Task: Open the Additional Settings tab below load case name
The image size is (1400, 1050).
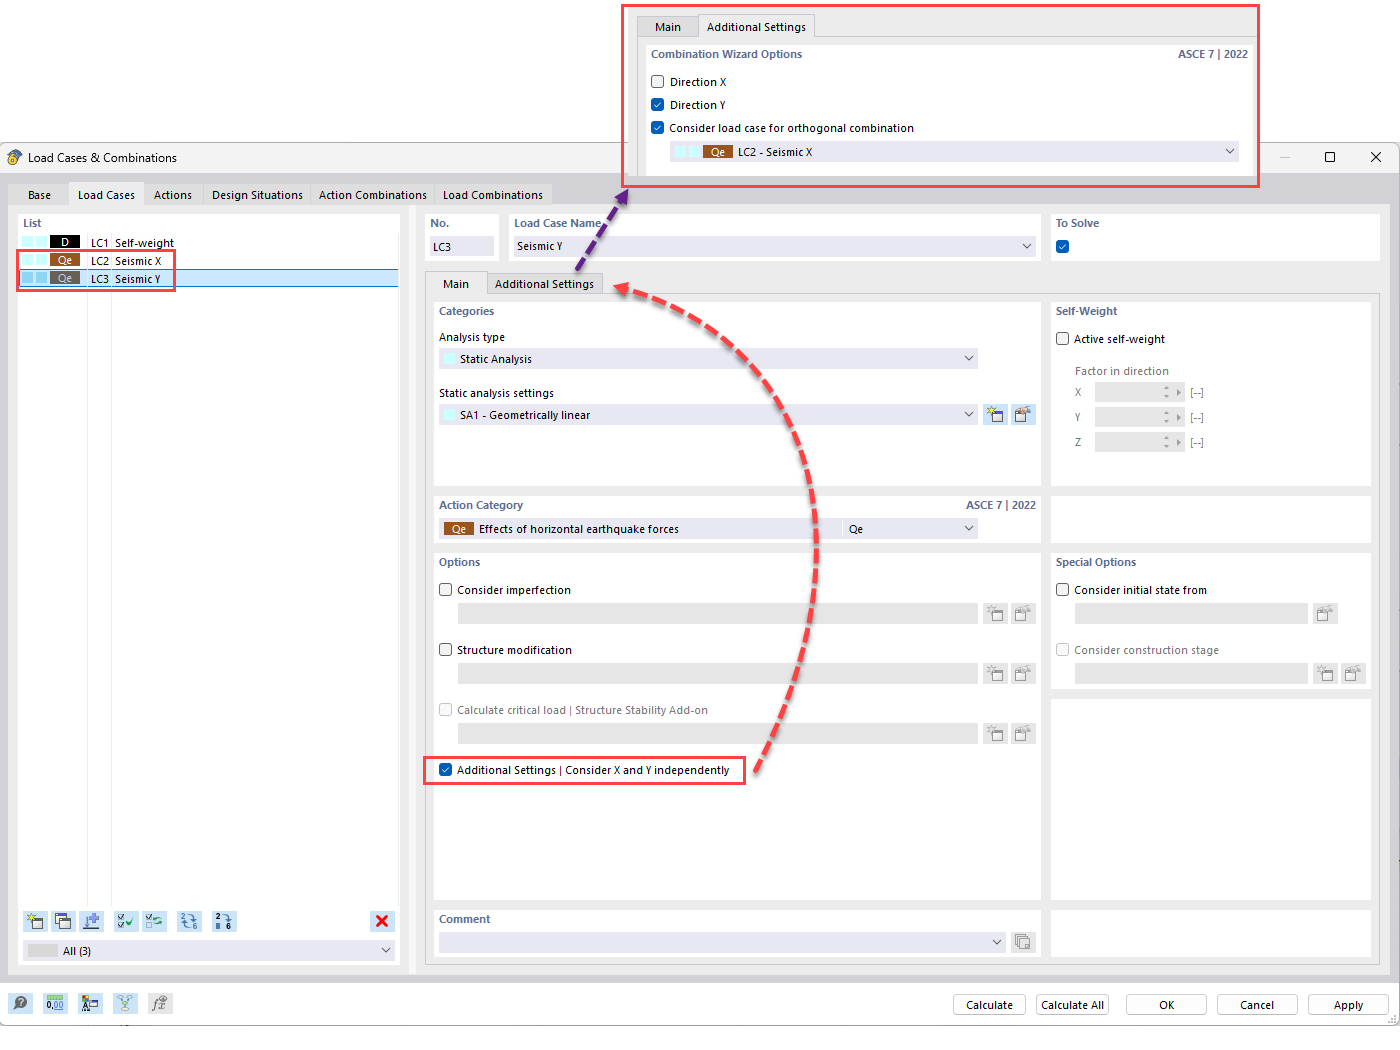Action: 544,284
